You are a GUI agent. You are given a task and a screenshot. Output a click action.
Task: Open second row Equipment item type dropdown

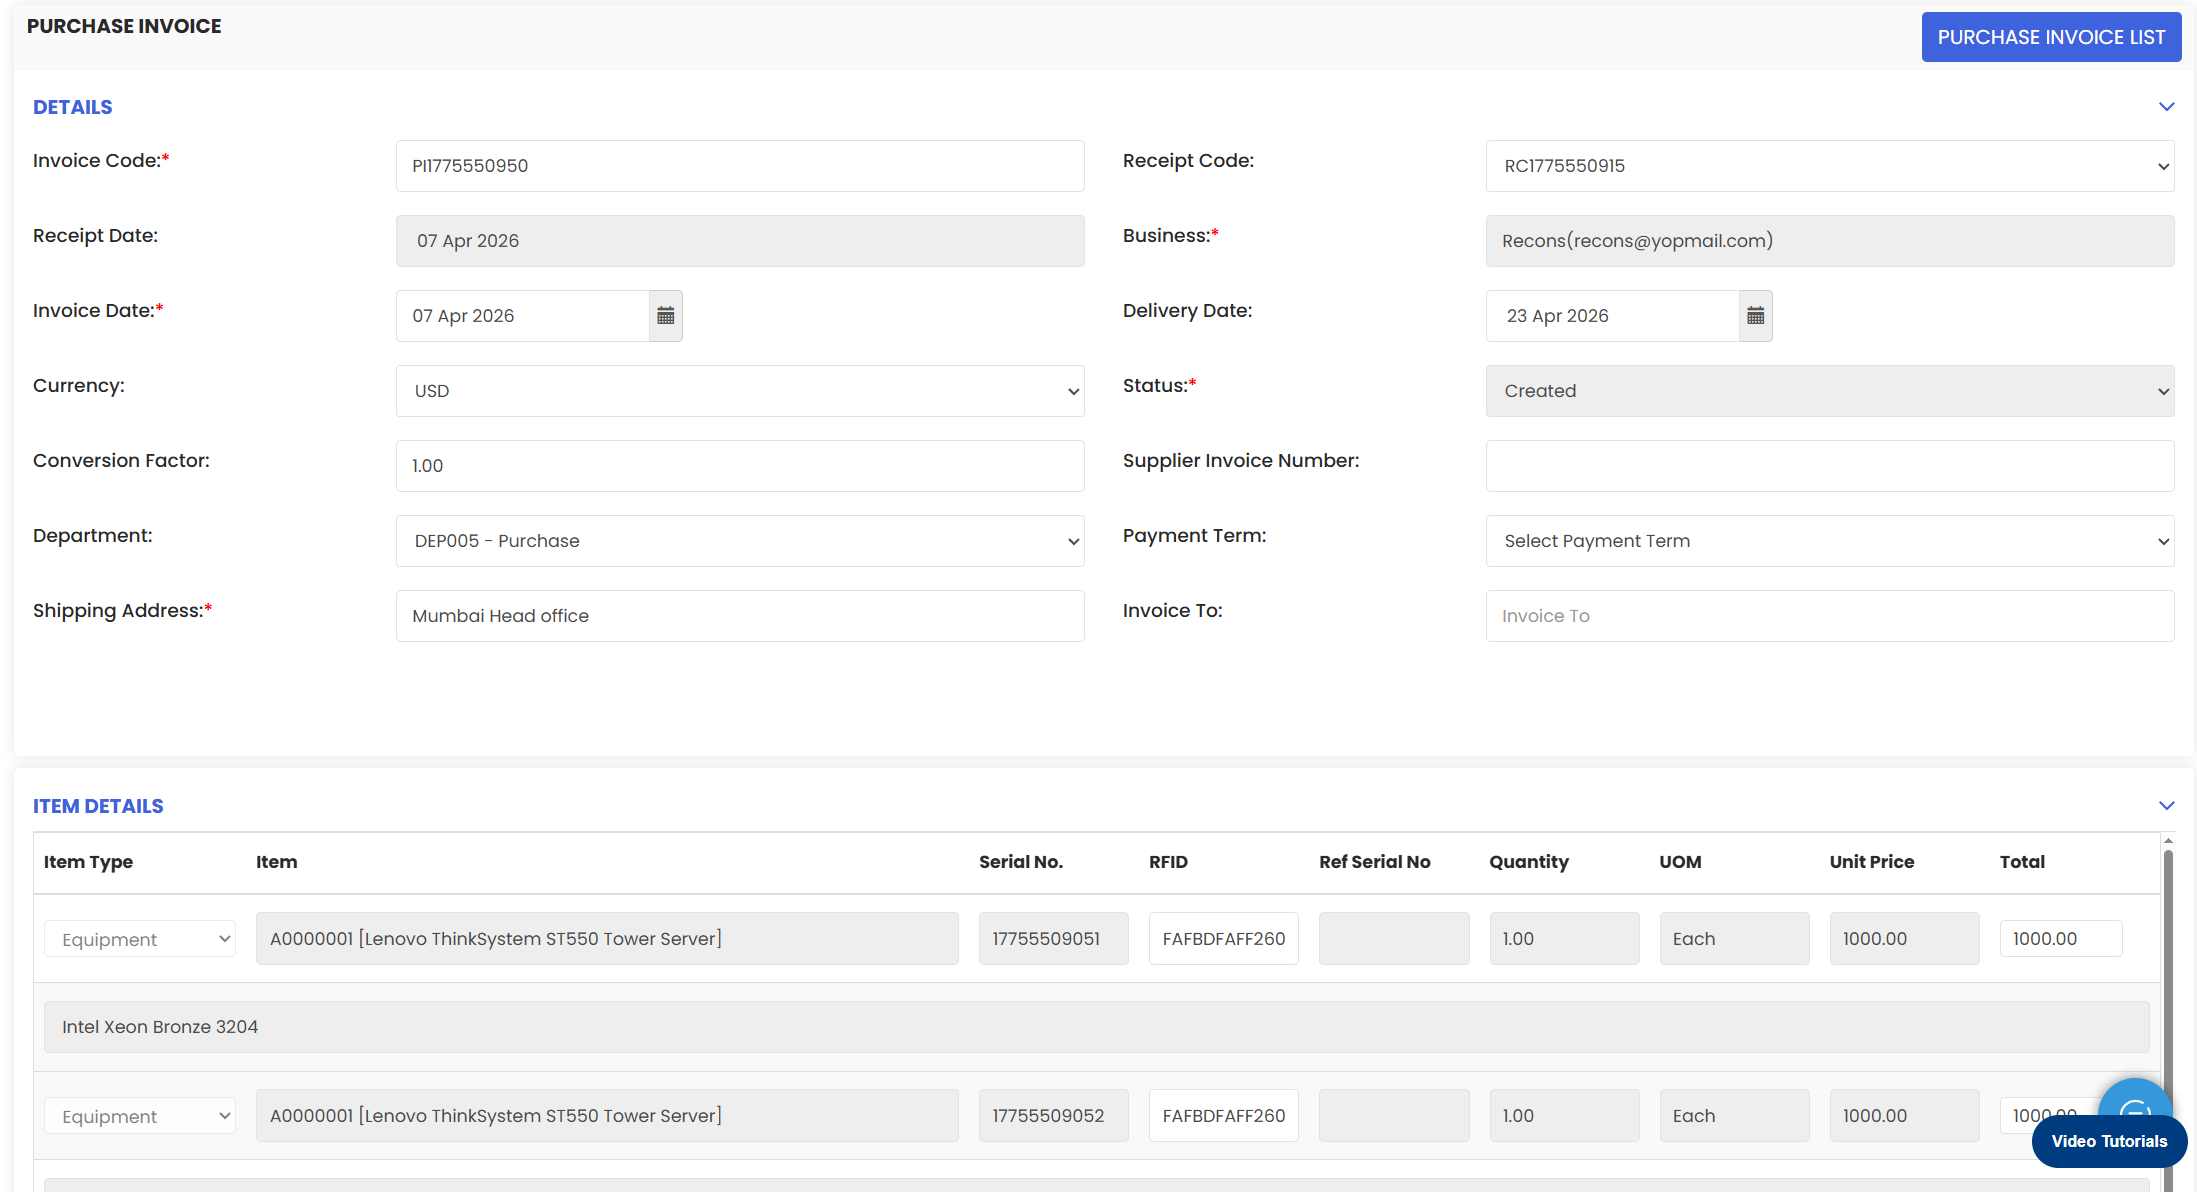click(140, 1116)
